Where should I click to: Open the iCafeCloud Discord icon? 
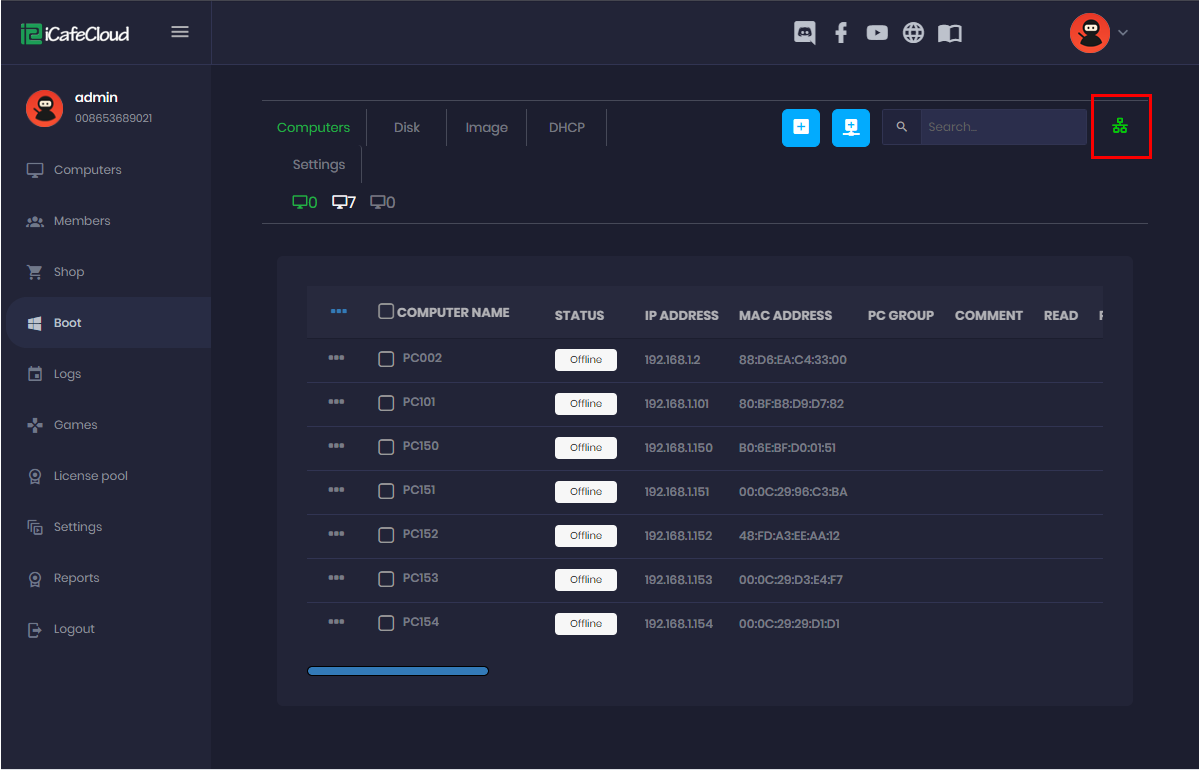[804, 32]
